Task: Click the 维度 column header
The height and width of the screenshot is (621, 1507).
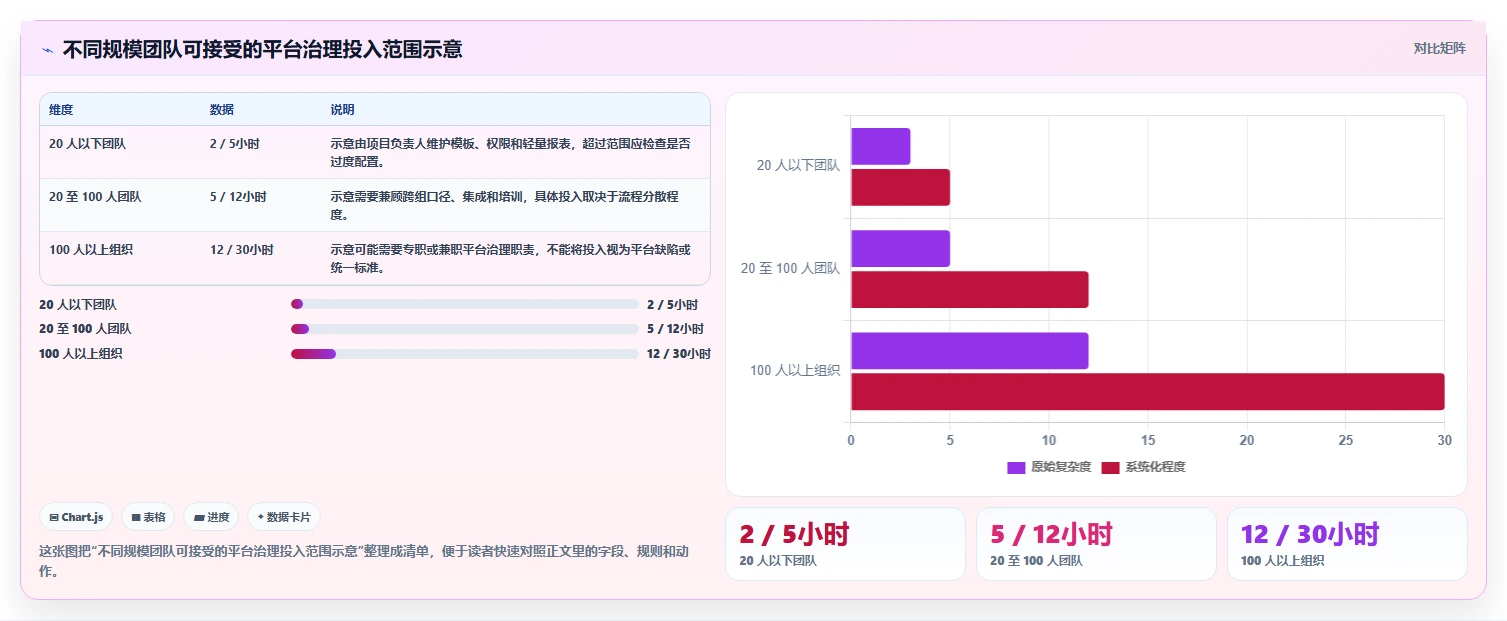Action: pyautogui.click(x=61, y=110)
